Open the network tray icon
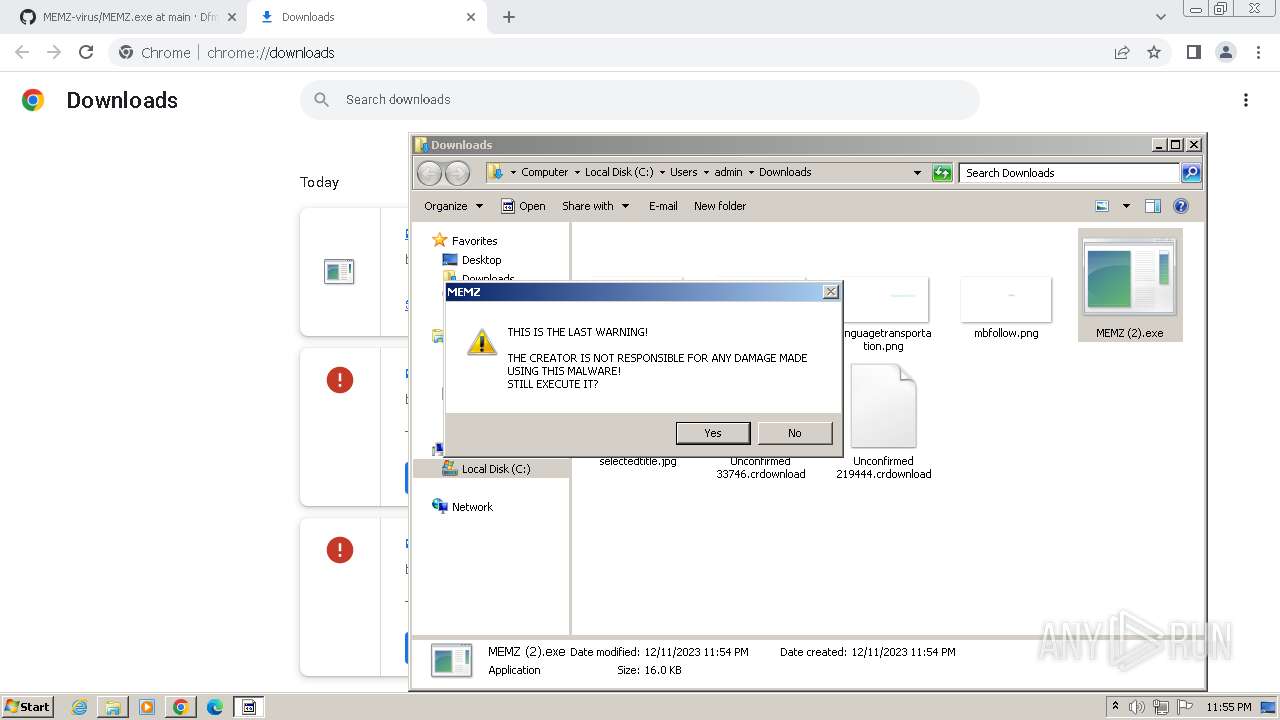The height and width of the screenshot is (720, 1280). pyautogui.click(x=1161, y=707)
